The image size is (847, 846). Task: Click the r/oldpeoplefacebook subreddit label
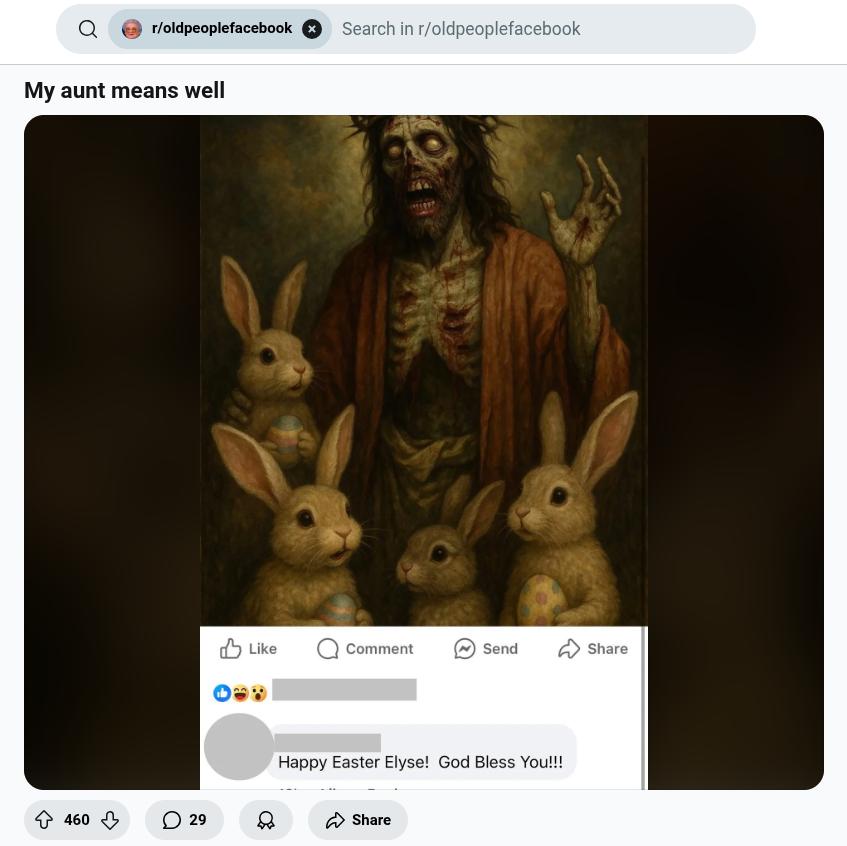click(221, 28)
